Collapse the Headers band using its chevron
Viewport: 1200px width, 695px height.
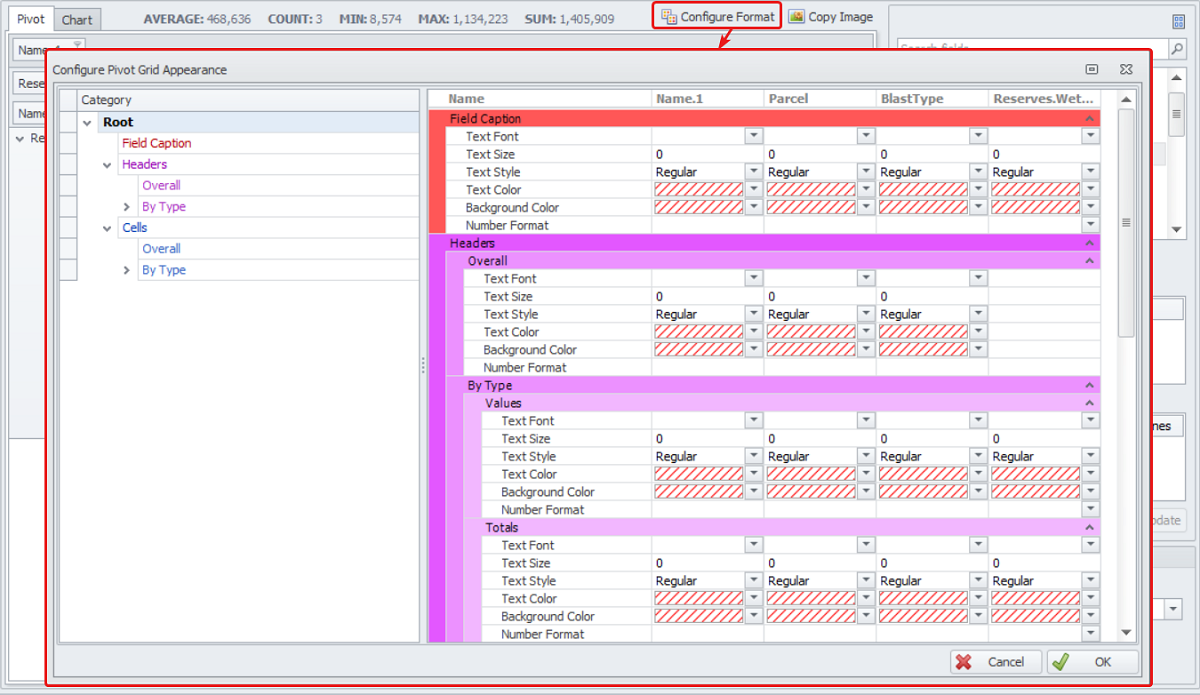1089,243
